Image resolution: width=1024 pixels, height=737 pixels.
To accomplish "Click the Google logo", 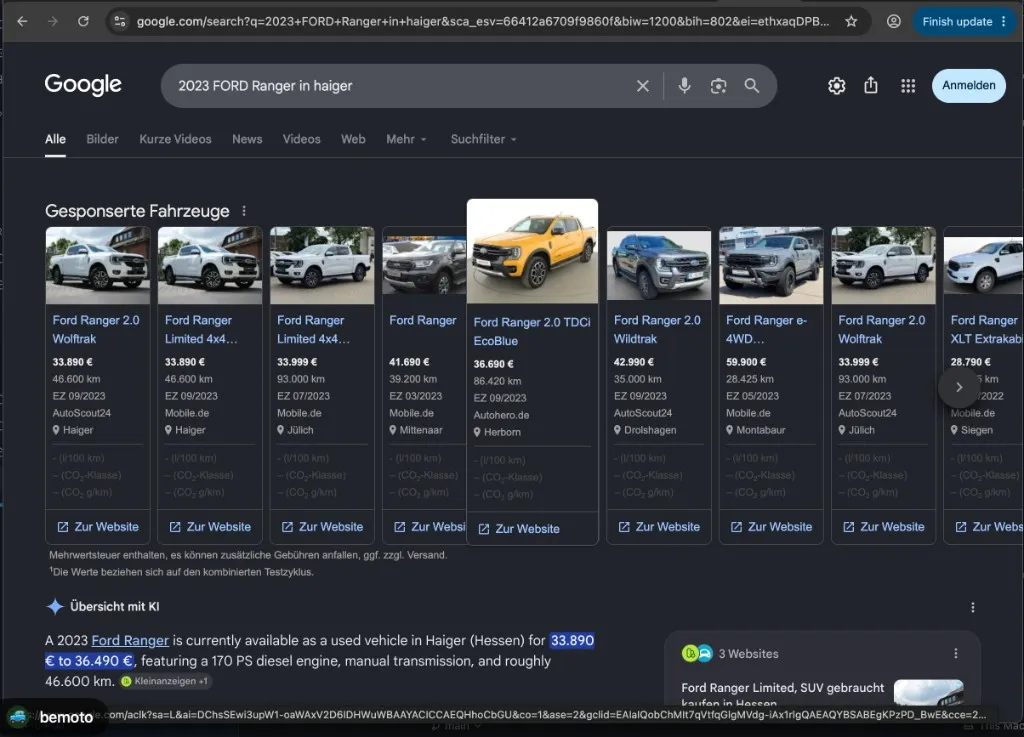I will 83,84.
